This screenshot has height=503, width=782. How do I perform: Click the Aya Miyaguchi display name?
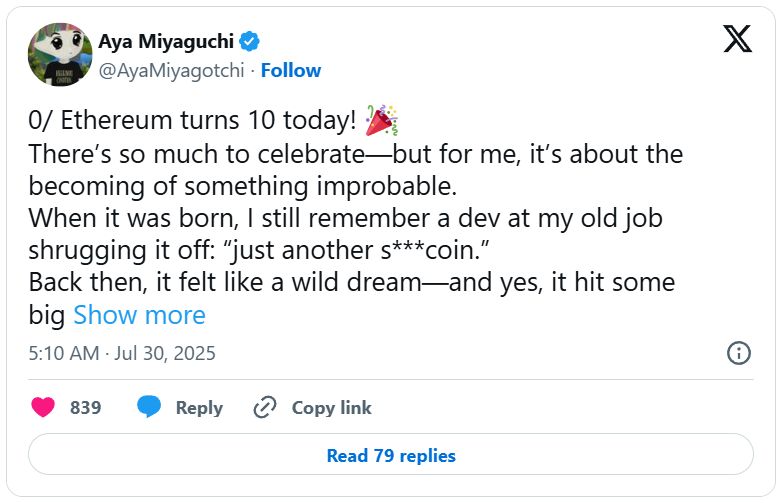166,41
